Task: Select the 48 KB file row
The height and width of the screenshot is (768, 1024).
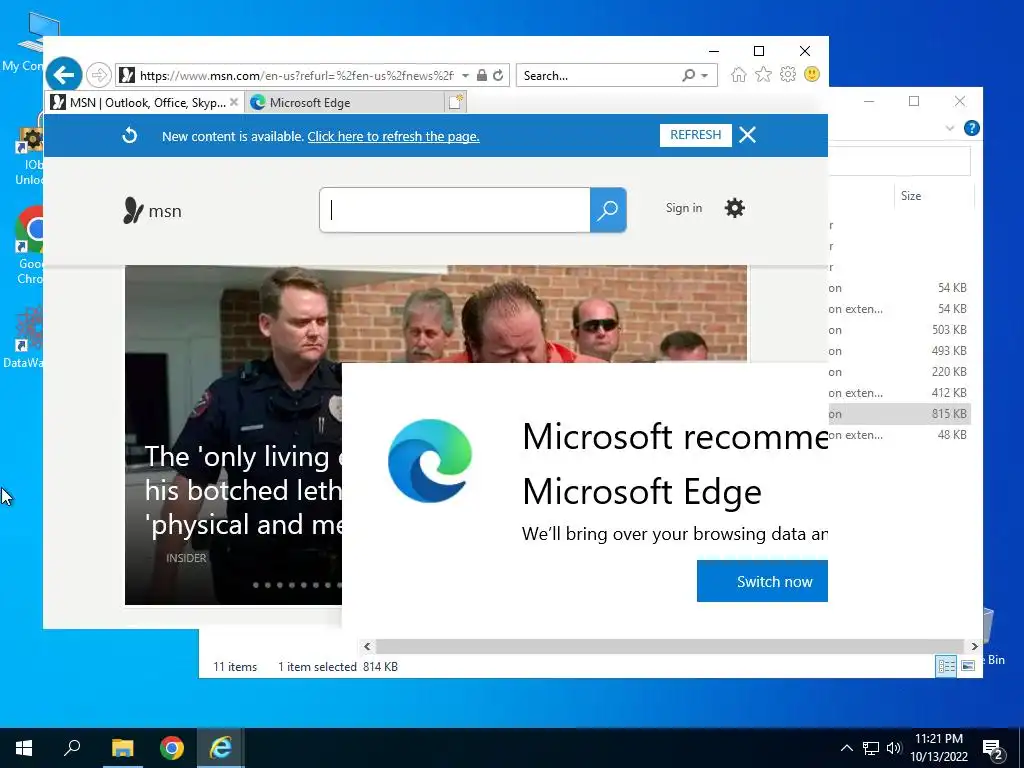Action: pyautogui.click(x=899, y=435)
